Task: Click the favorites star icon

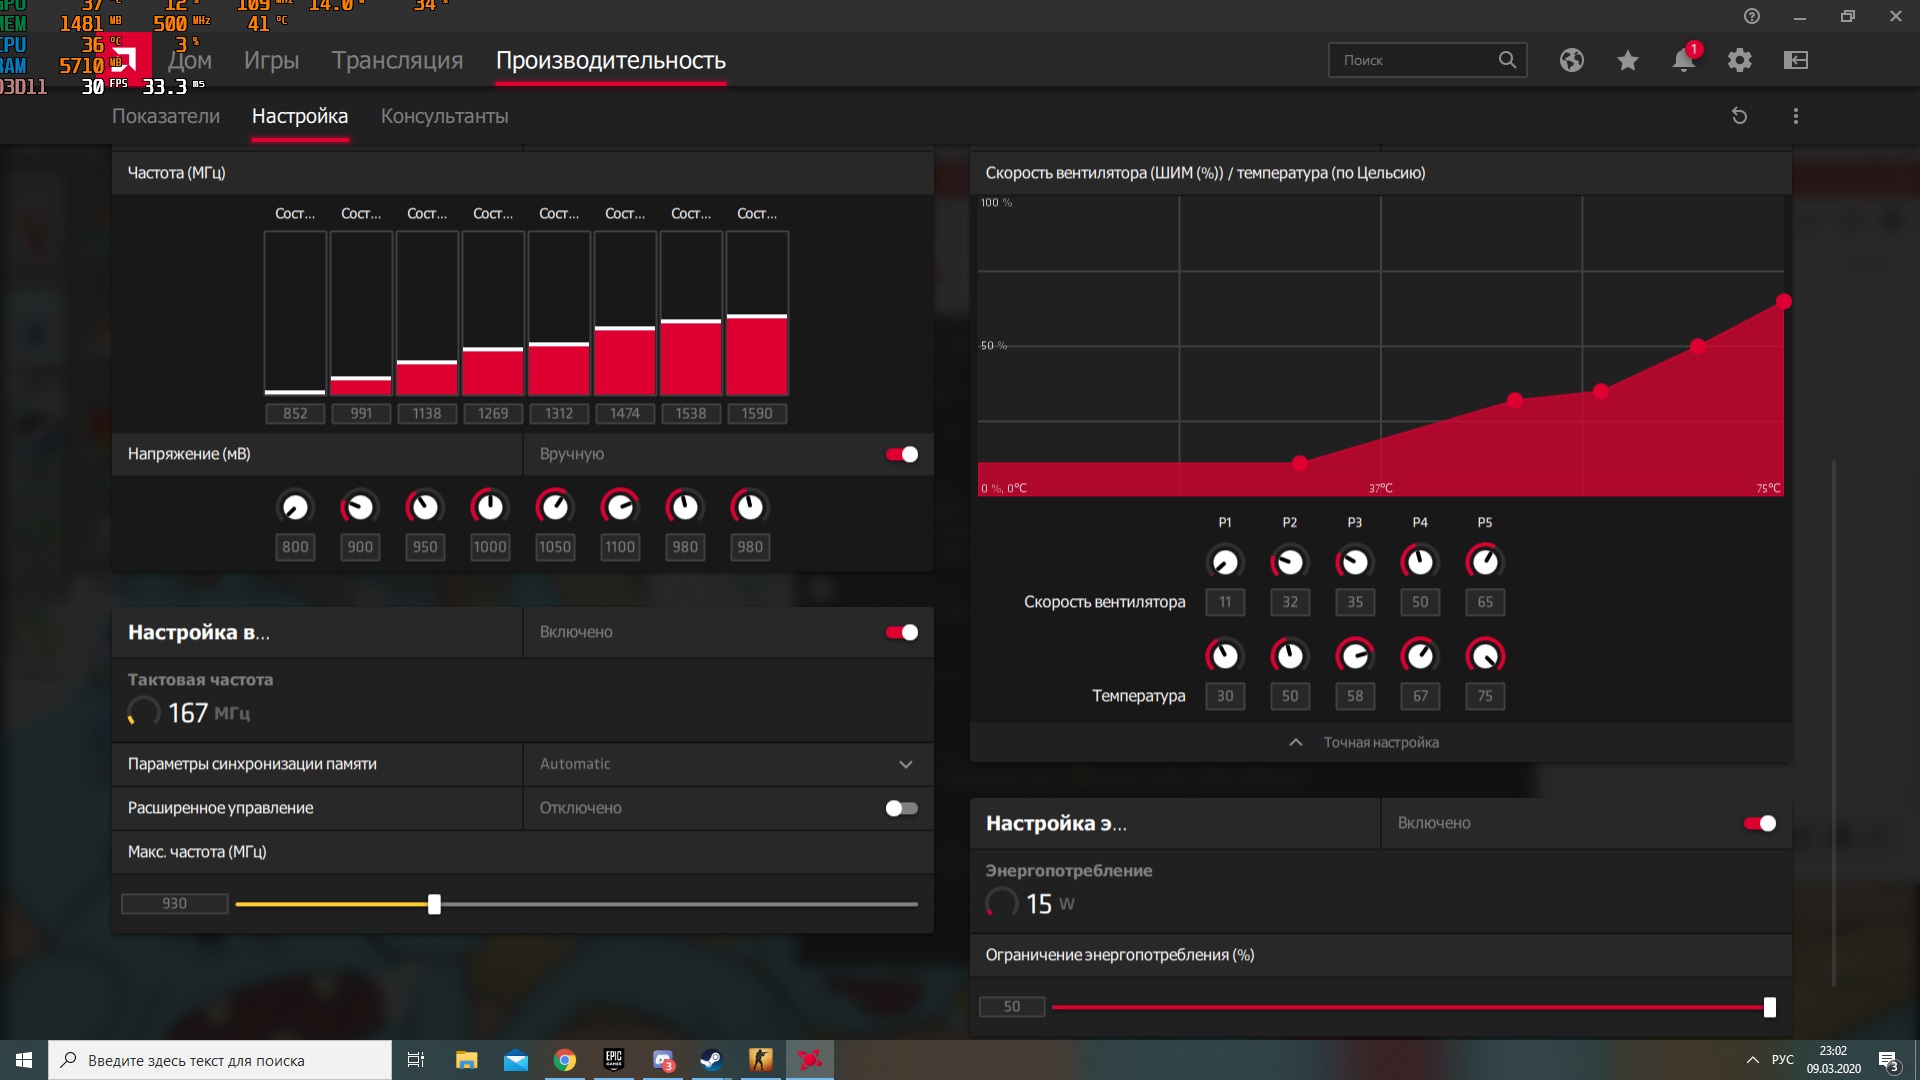Action: (1627, 60)
